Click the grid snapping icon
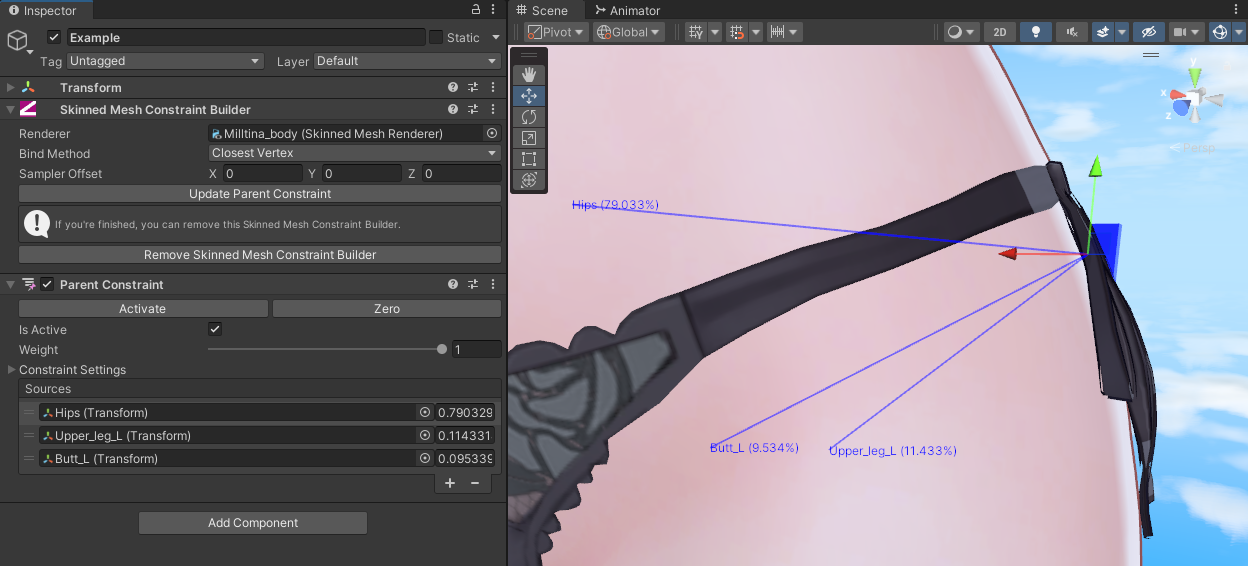Viewport: 1248px width, 566px height. tap(737, 32)
